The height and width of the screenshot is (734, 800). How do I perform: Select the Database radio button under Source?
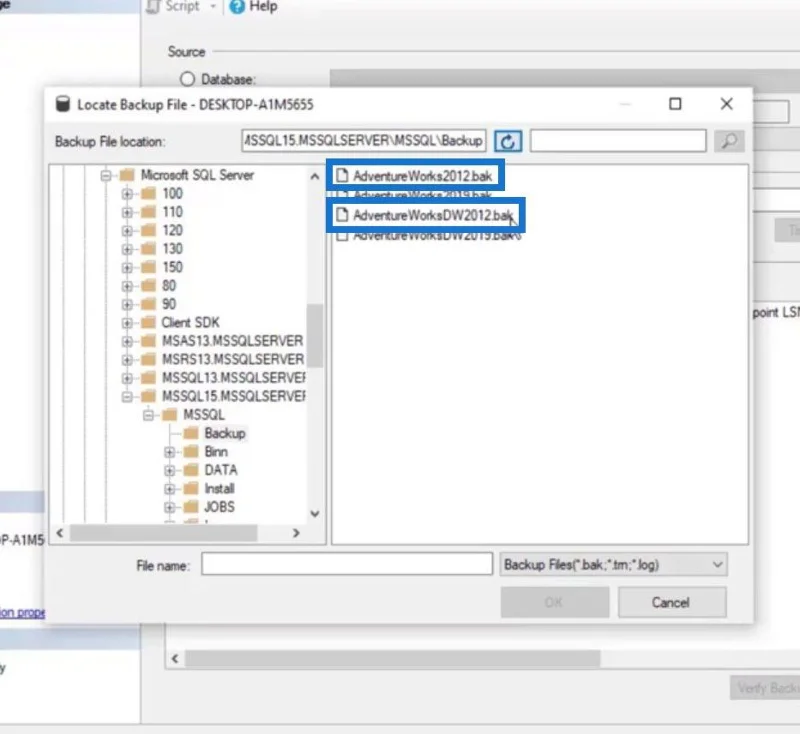tap(187, 79)
